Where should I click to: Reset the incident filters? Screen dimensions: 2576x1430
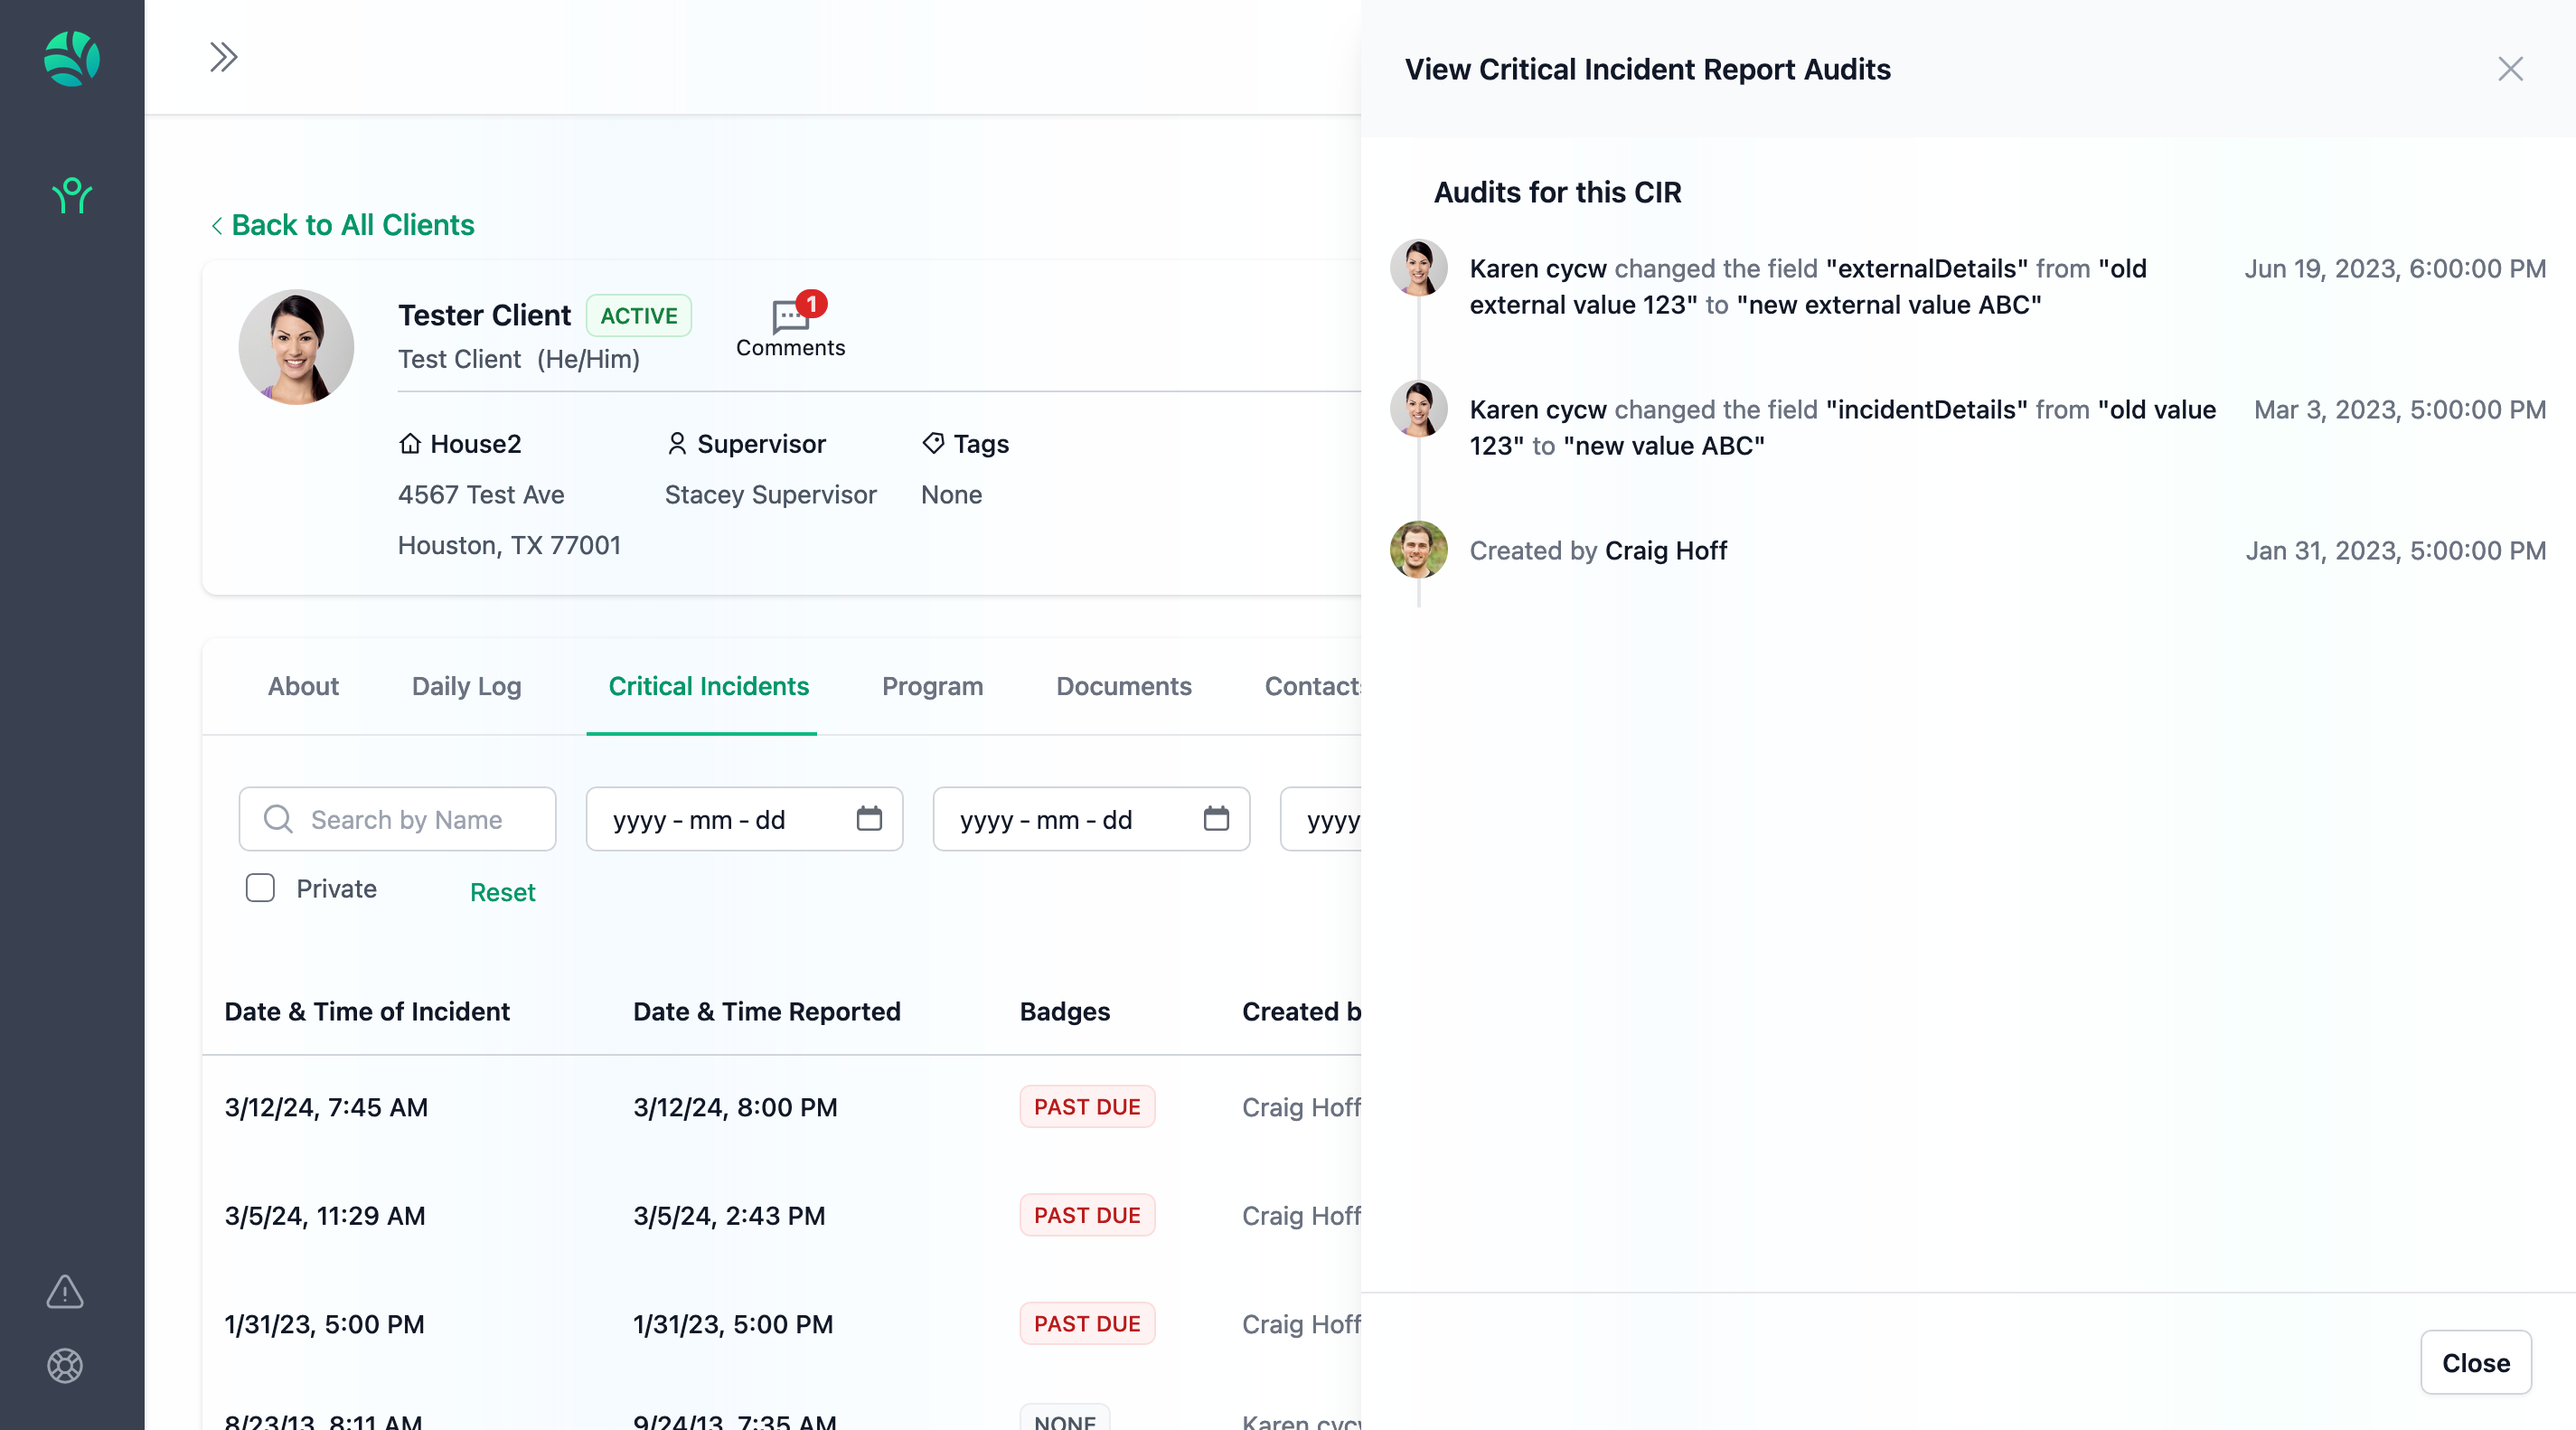[x=502, y=892]
